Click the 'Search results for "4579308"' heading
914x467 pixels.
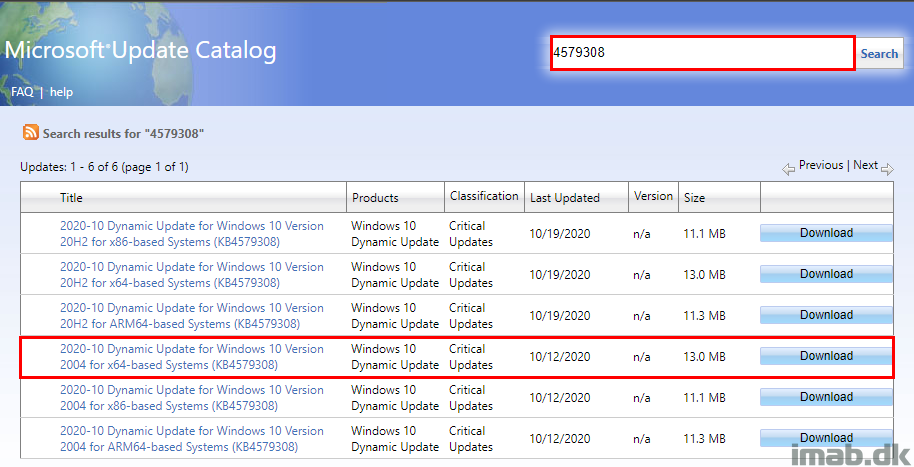tap(123, 134)
